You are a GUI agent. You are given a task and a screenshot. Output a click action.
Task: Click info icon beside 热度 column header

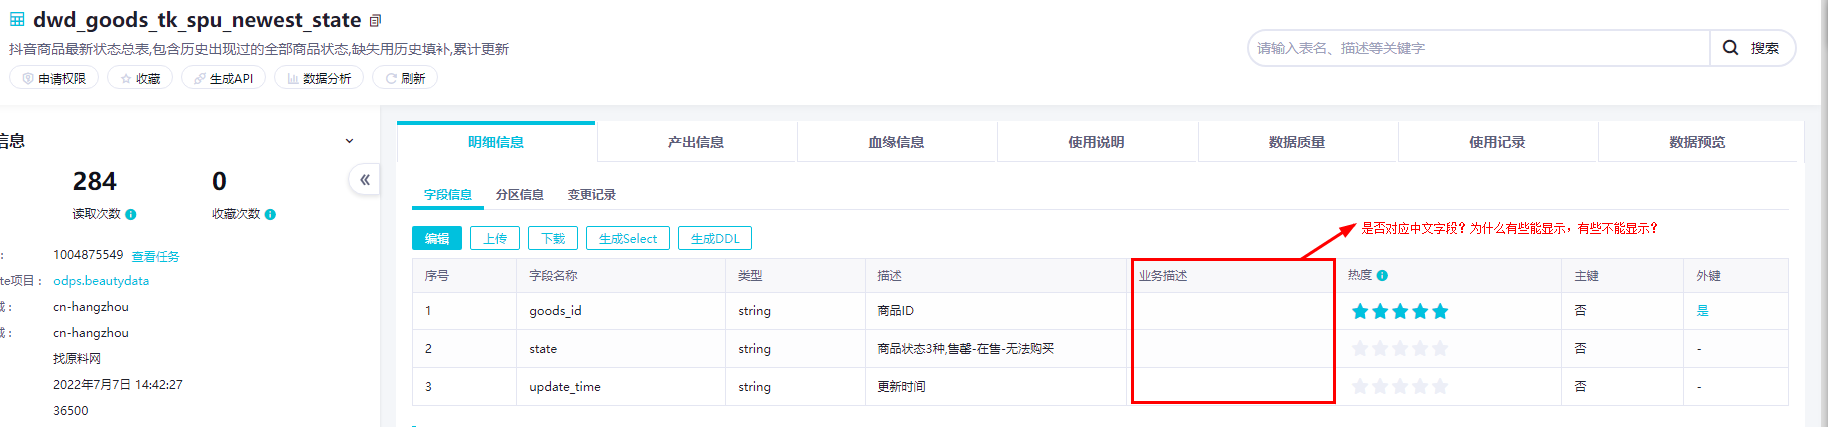coord(1382,276)
